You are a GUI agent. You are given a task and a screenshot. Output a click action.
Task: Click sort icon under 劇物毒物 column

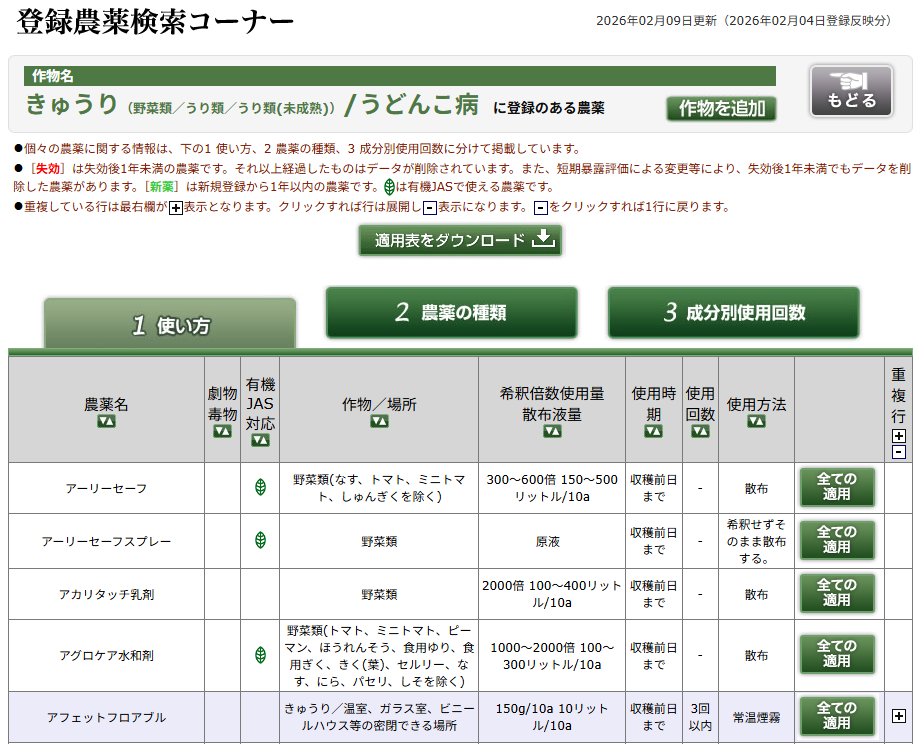point(222,431)
